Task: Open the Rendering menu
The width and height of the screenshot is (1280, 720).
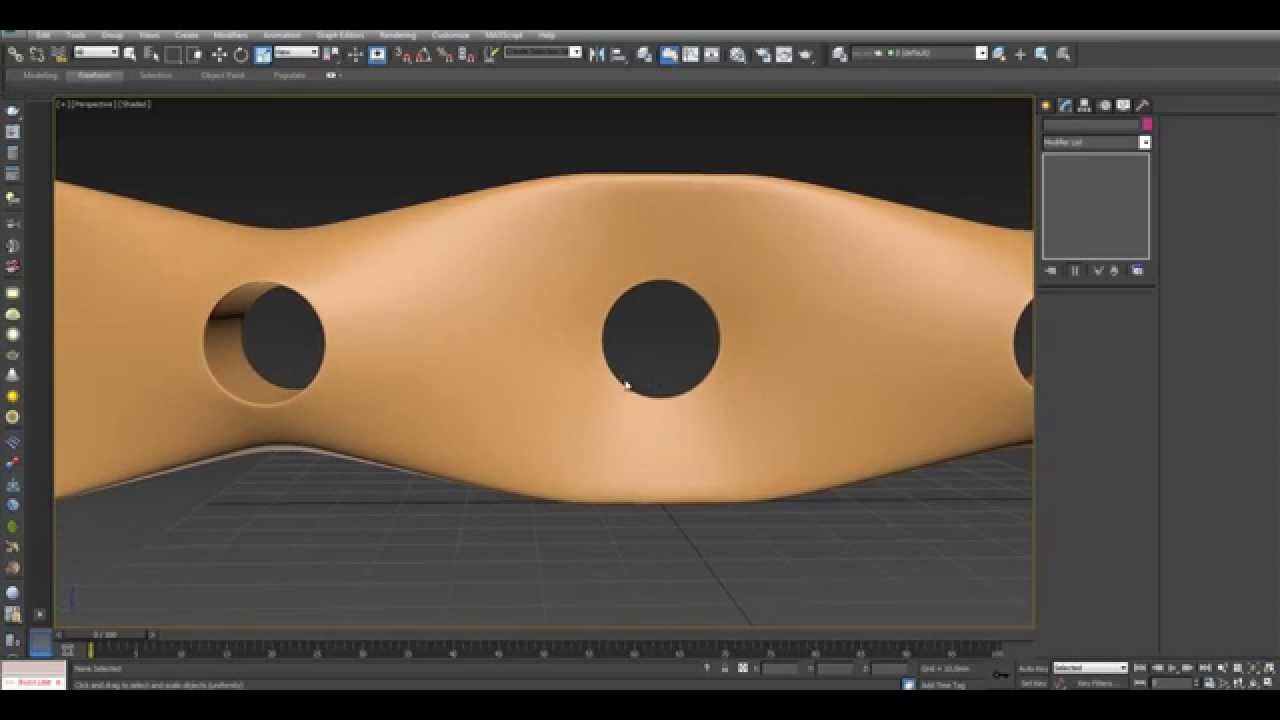Action: click(398, 35)
